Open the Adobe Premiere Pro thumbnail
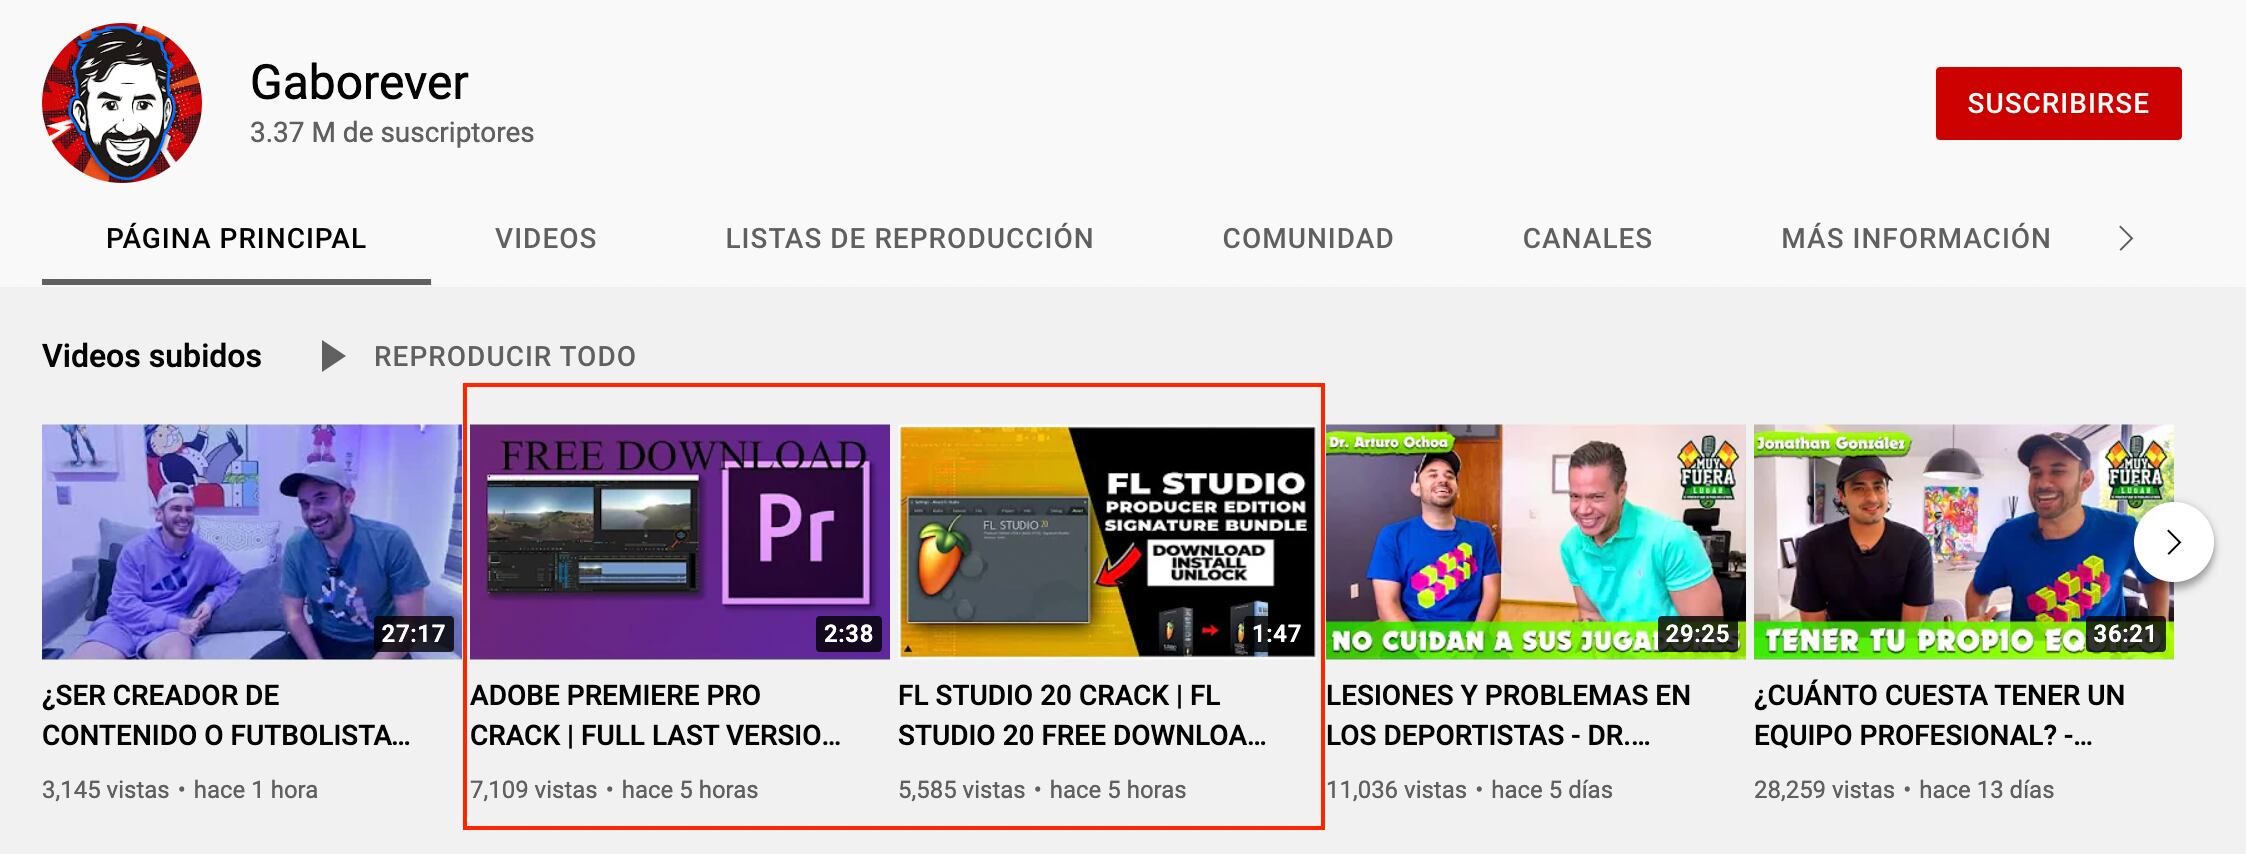This screenshot has height=854, width=2246. [679, 541]
